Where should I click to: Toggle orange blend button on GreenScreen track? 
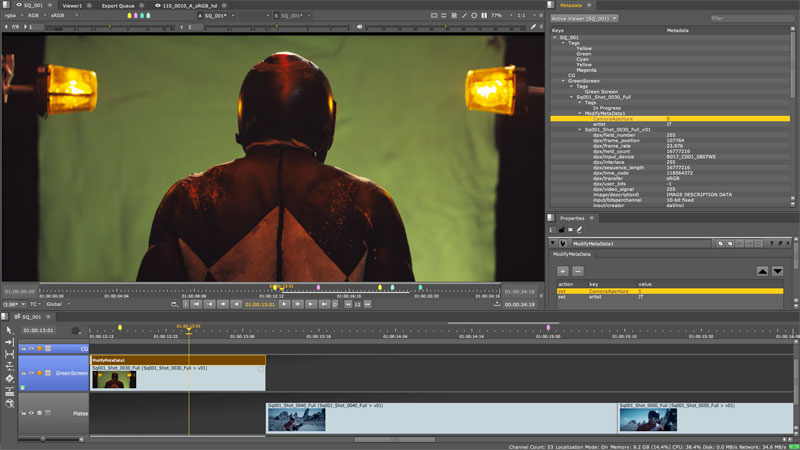tap(39, 373)
